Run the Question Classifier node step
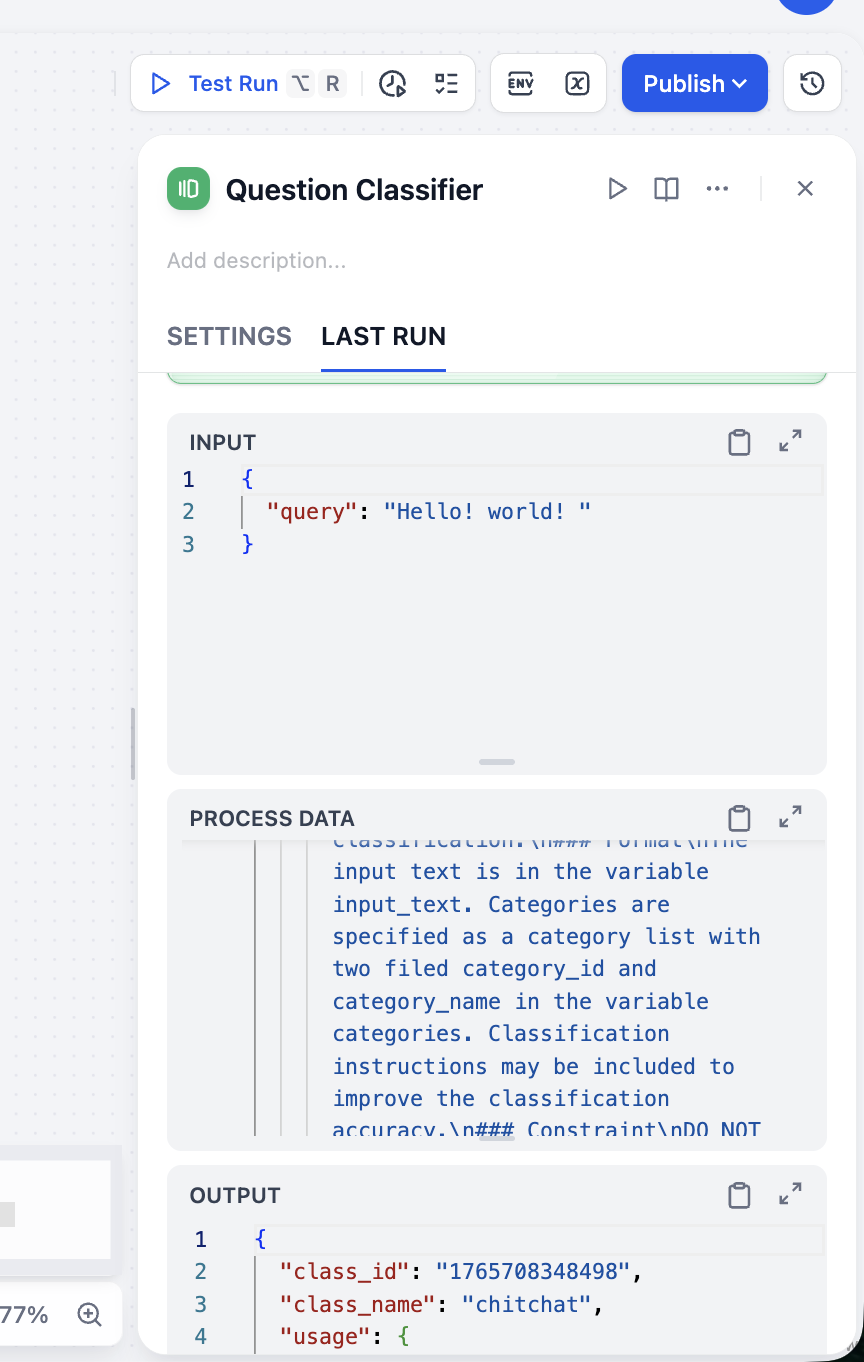Viewport: 864px width, 1362px height. [617, 188]
